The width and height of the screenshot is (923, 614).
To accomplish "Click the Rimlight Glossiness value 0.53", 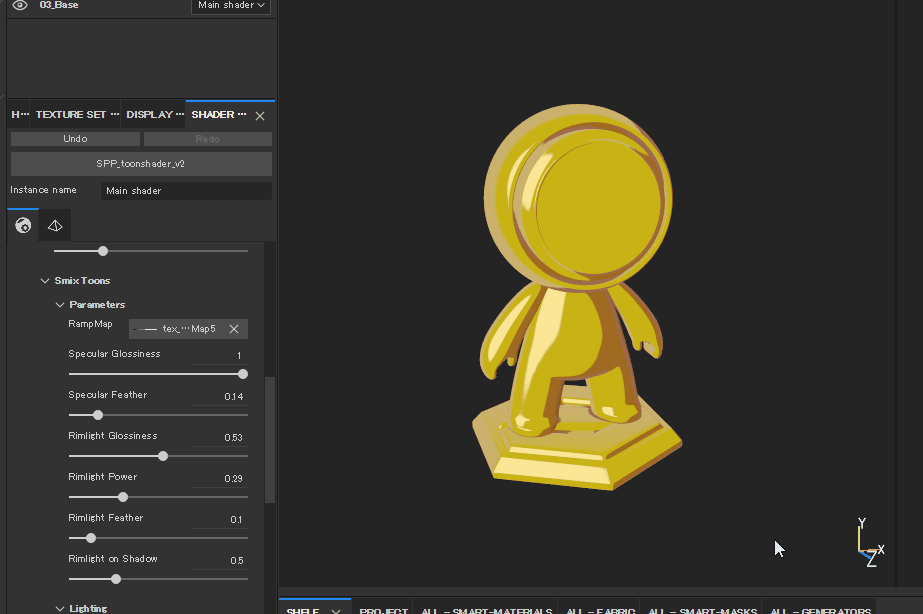I will click(234, 437).
